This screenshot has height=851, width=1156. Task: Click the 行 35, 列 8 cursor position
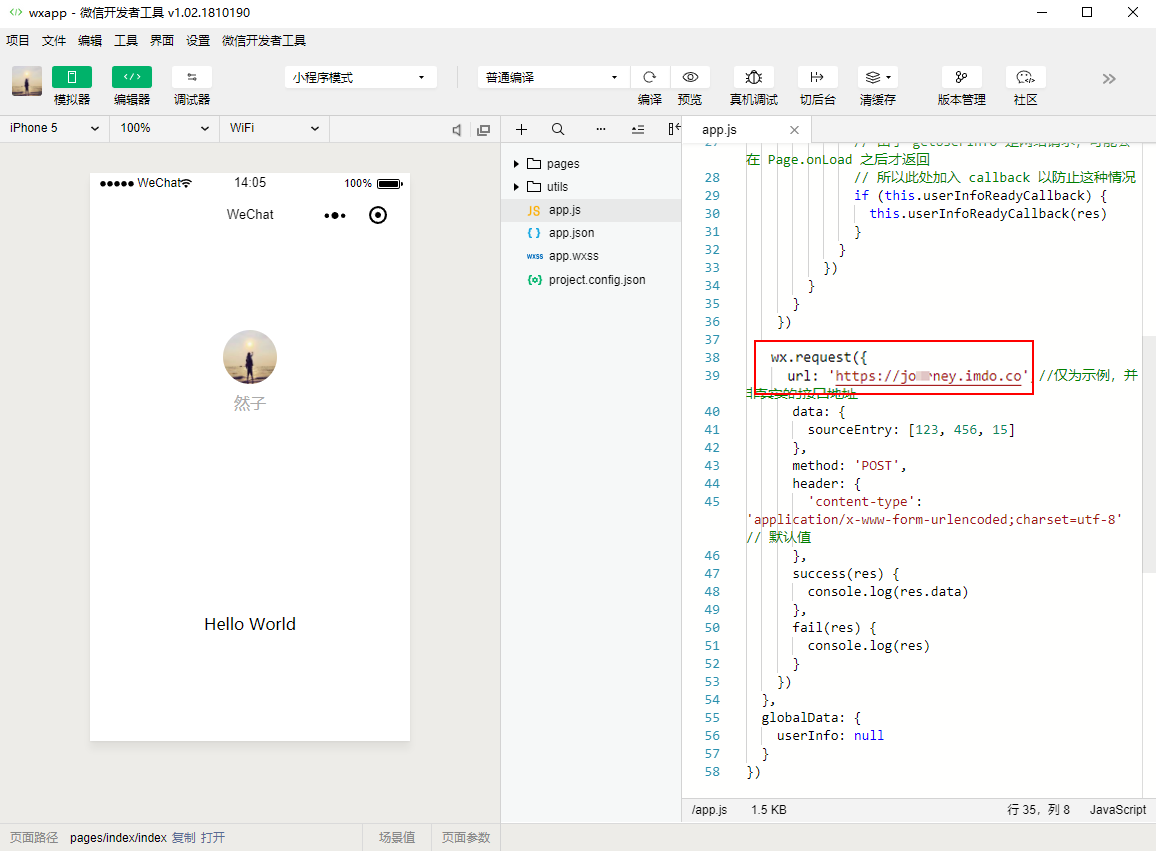pyautogui.click(x=1038, y=810)
